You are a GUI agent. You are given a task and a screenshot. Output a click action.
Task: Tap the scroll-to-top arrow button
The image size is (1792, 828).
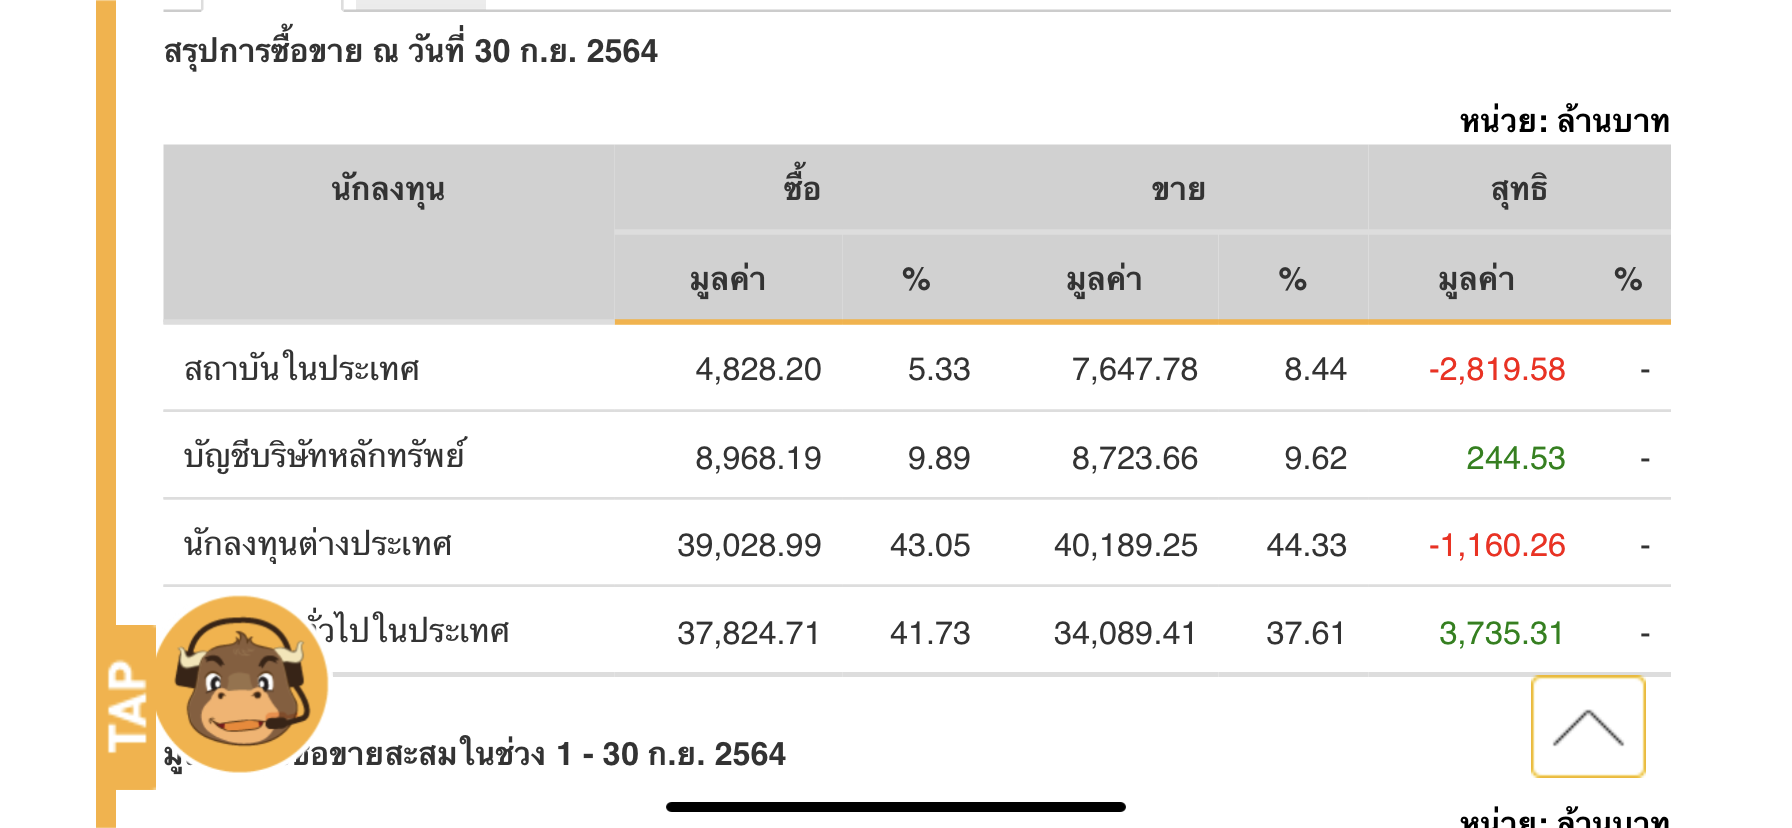coord(1587,727)
